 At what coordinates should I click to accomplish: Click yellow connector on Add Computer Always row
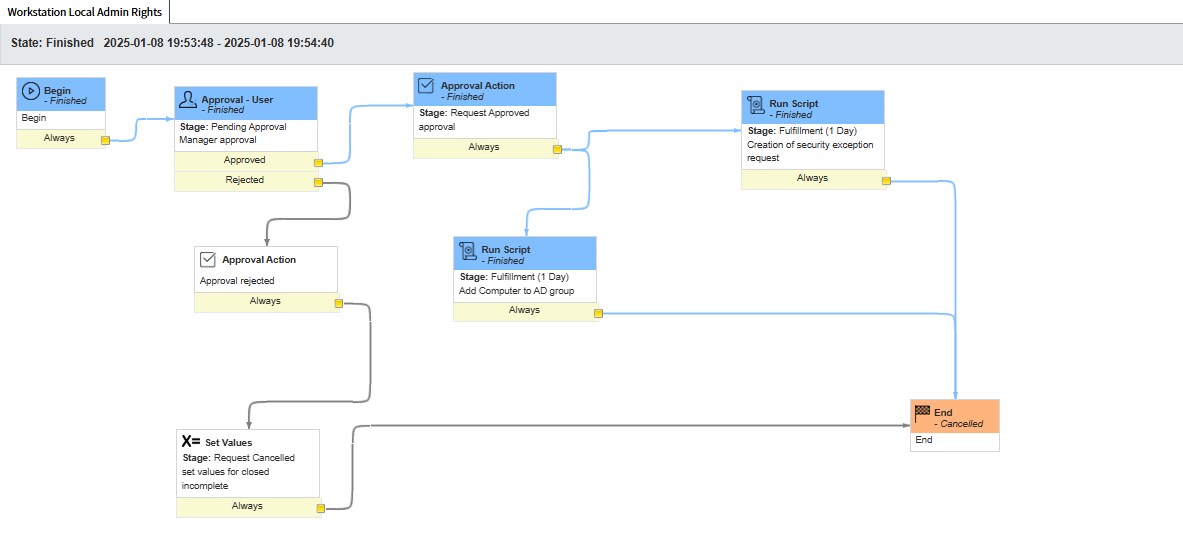[598, 313]
